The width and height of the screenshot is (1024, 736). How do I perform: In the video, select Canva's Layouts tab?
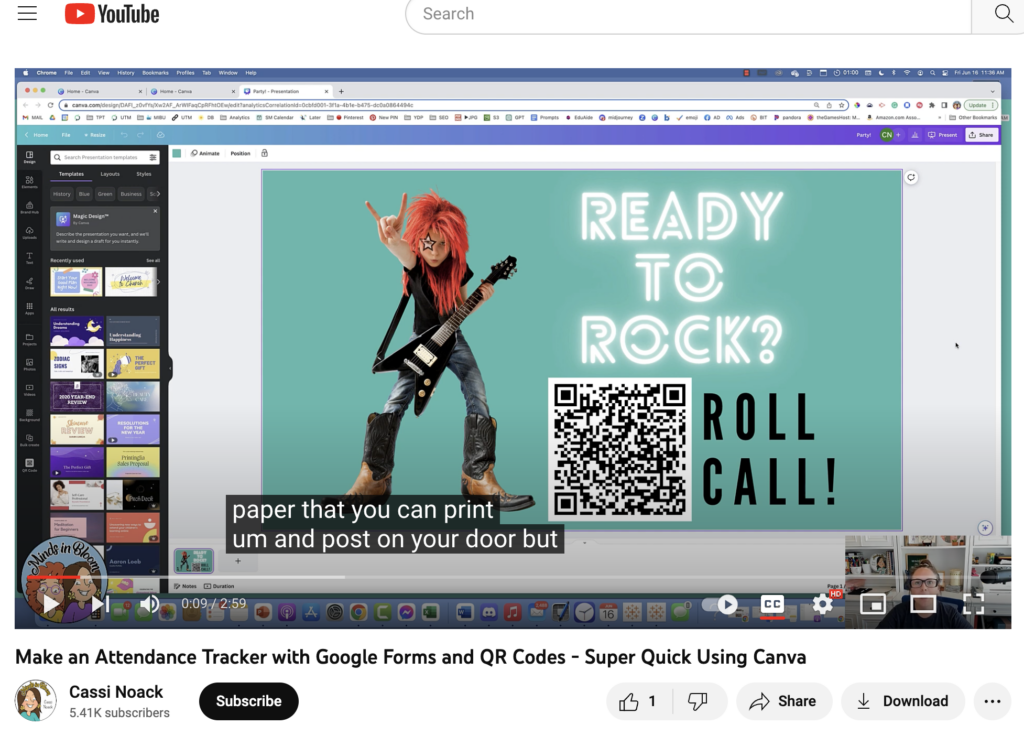110,174
